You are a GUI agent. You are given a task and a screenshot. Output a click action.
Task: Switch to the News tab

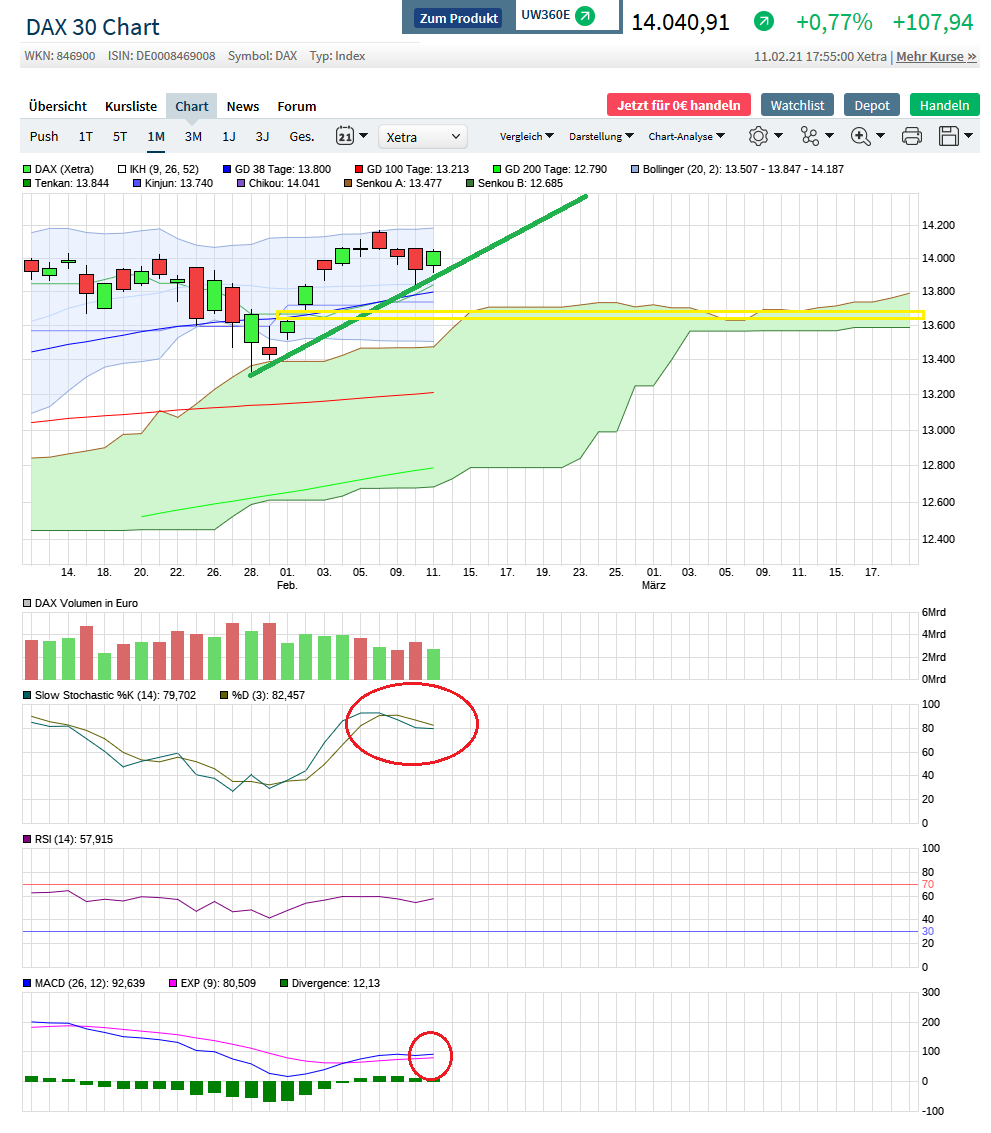coord(242,105)
